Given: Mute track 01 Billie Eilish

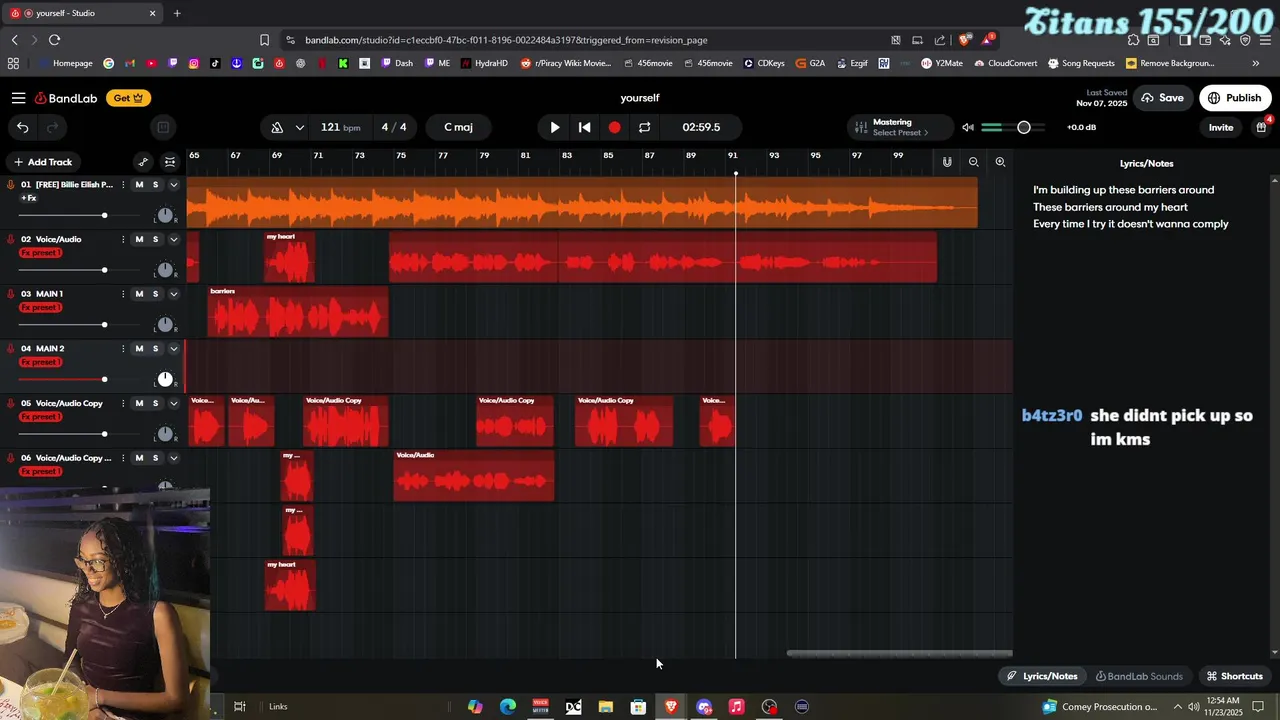Looking at the screenshot, I should pyautogui.click(x=139, y=185).
